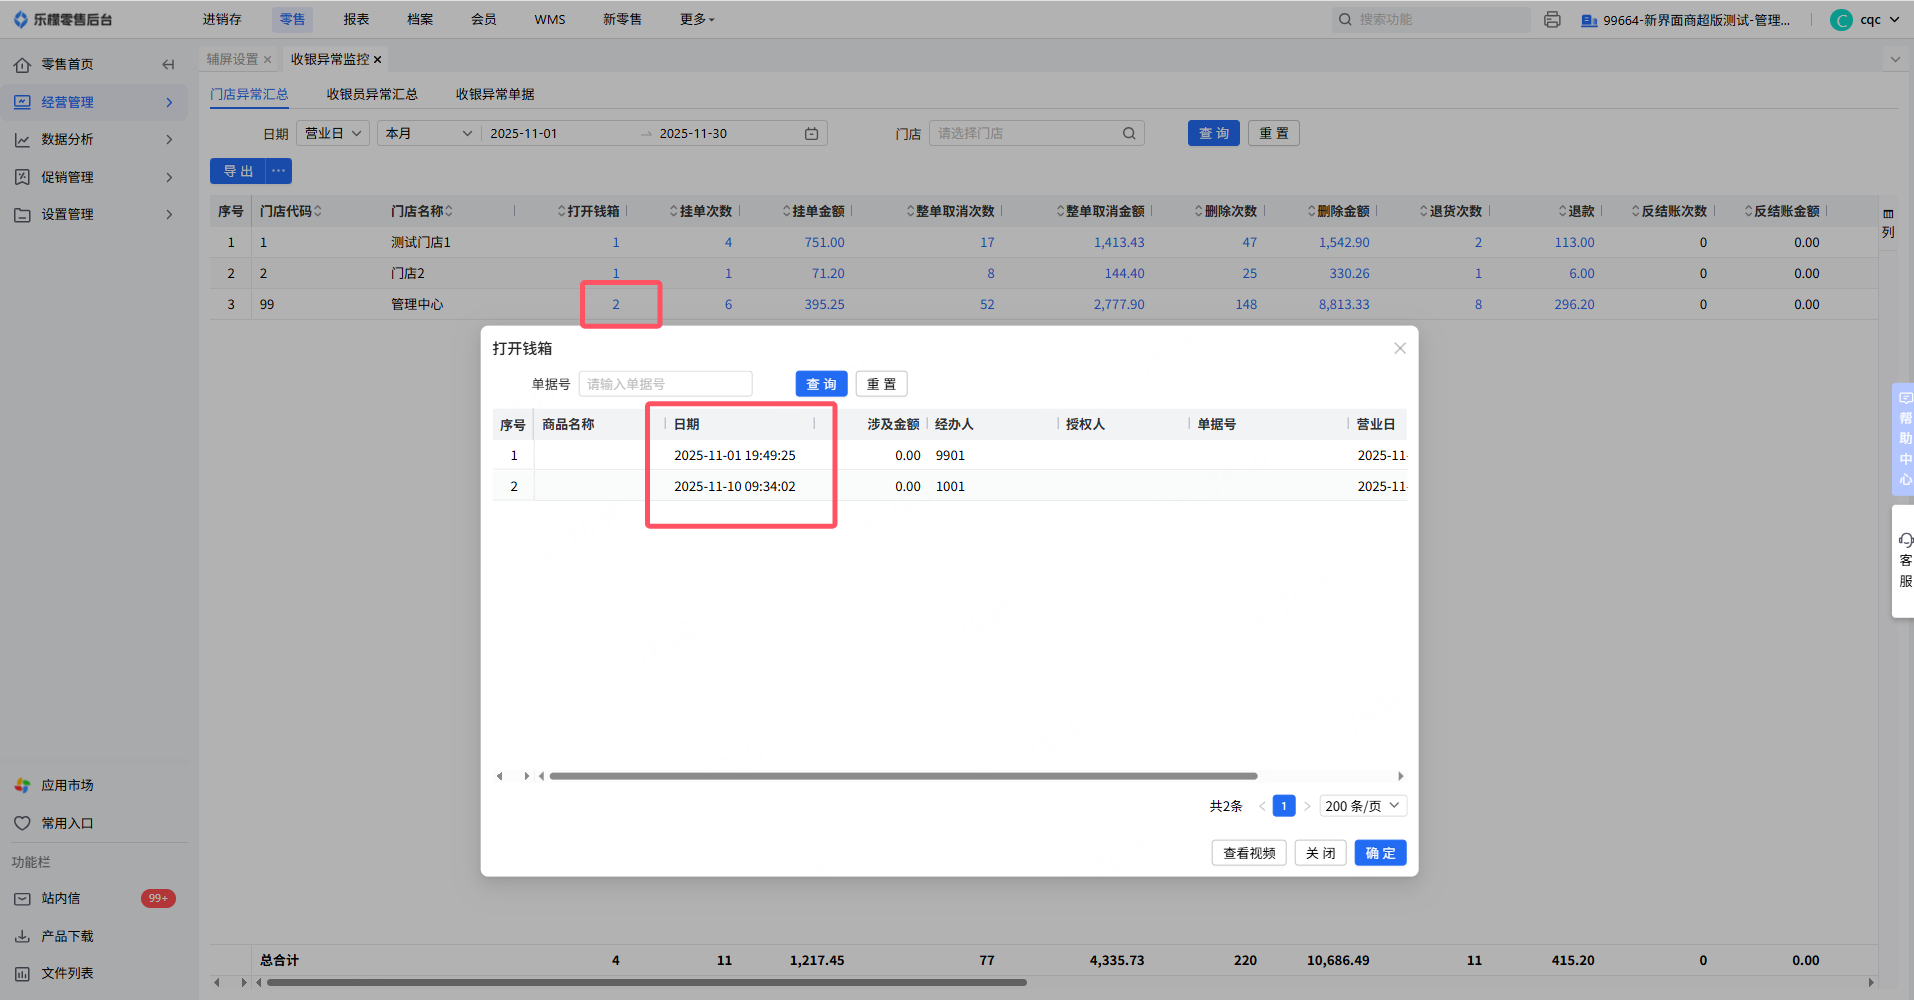1914x1000 pixels.
Task: Close the 收银异常监控 tab
Action: point(377,60)
